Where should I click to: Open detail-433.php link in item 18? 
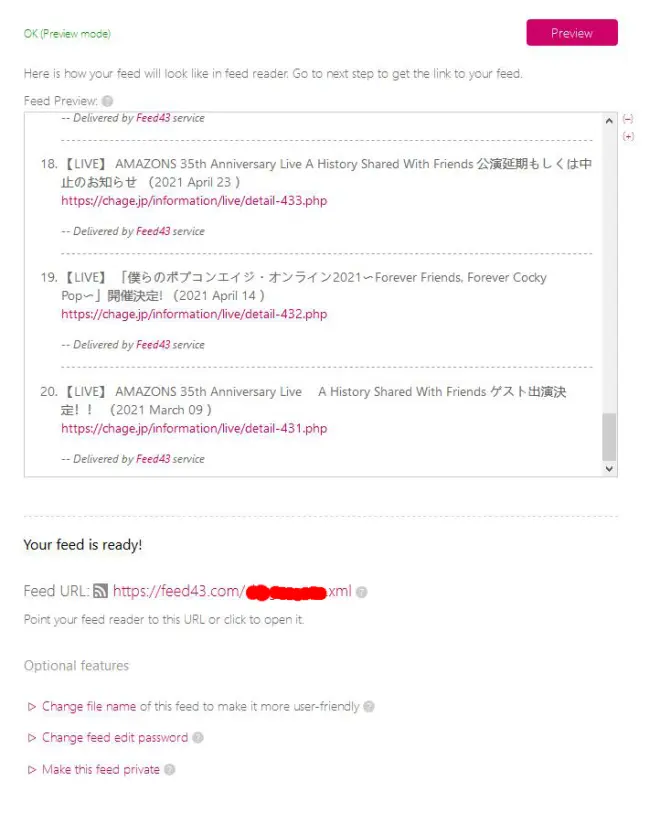(x=194, y=201)
